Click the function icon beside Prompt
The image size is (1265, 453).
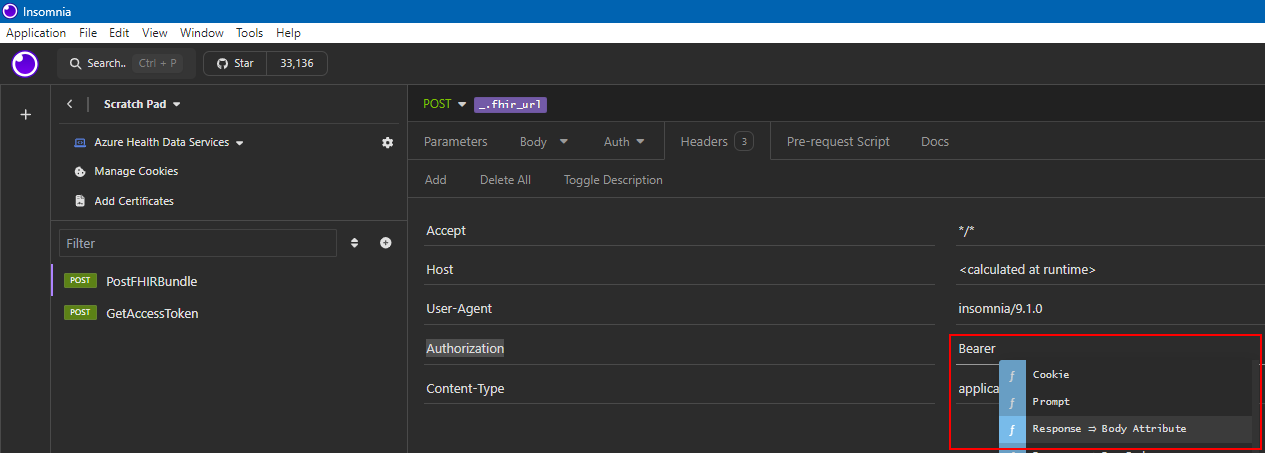pyautogui.click(x=1012, y=402)
